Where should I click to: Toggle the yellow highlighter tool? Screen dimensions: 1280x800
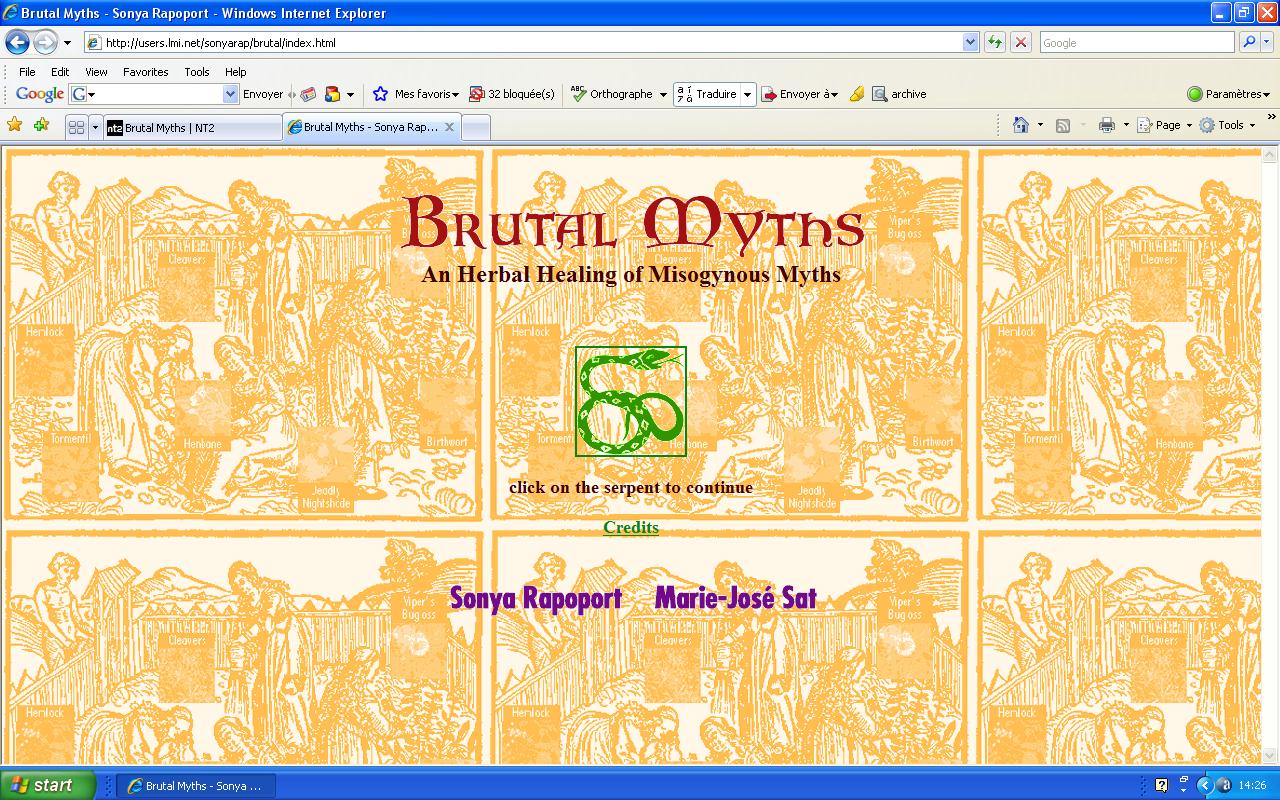coord(856,94)
